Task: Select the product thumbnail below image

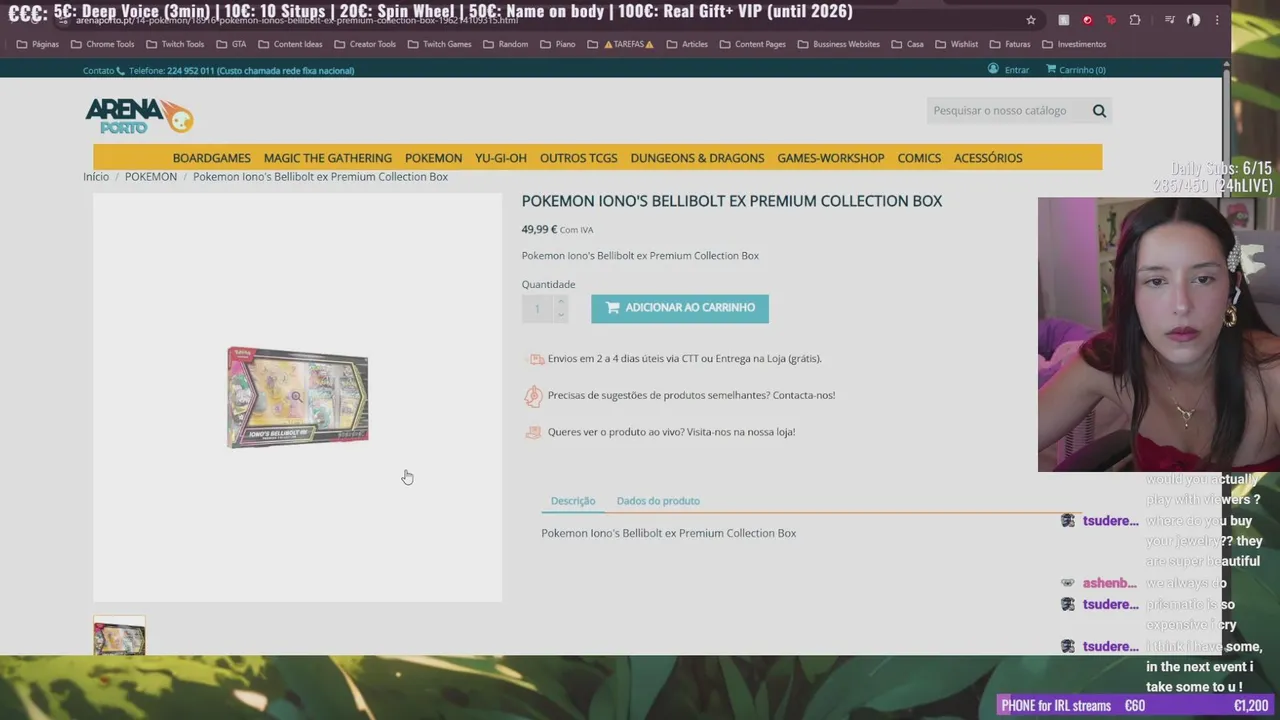Action: coord(119,636)
